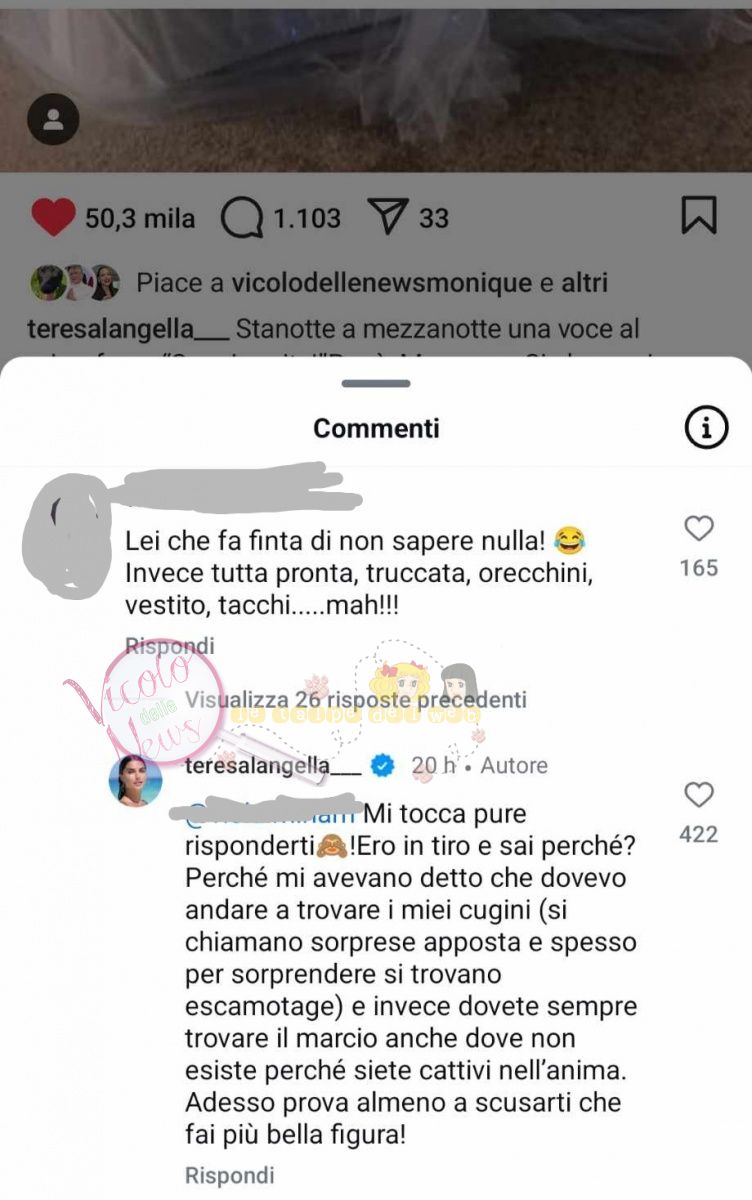Open teresalangella___ username in reply
Screen dimensions: 752x1200
274,766
